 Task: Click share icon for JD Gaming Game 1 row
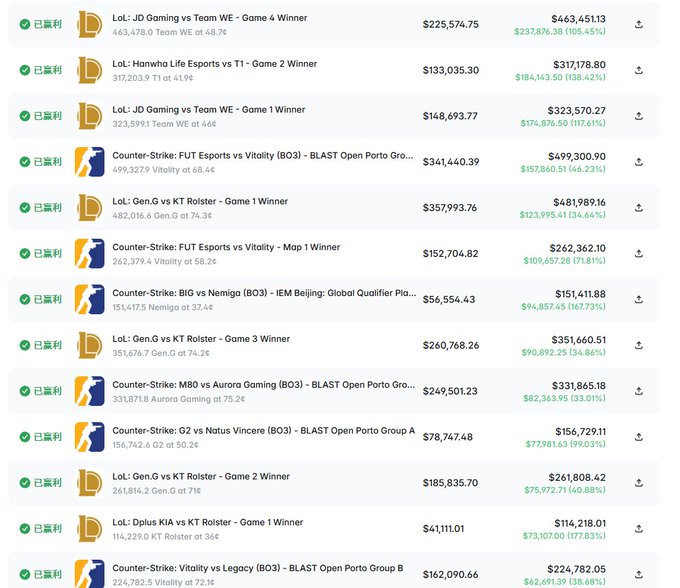(x=638, y=116)
